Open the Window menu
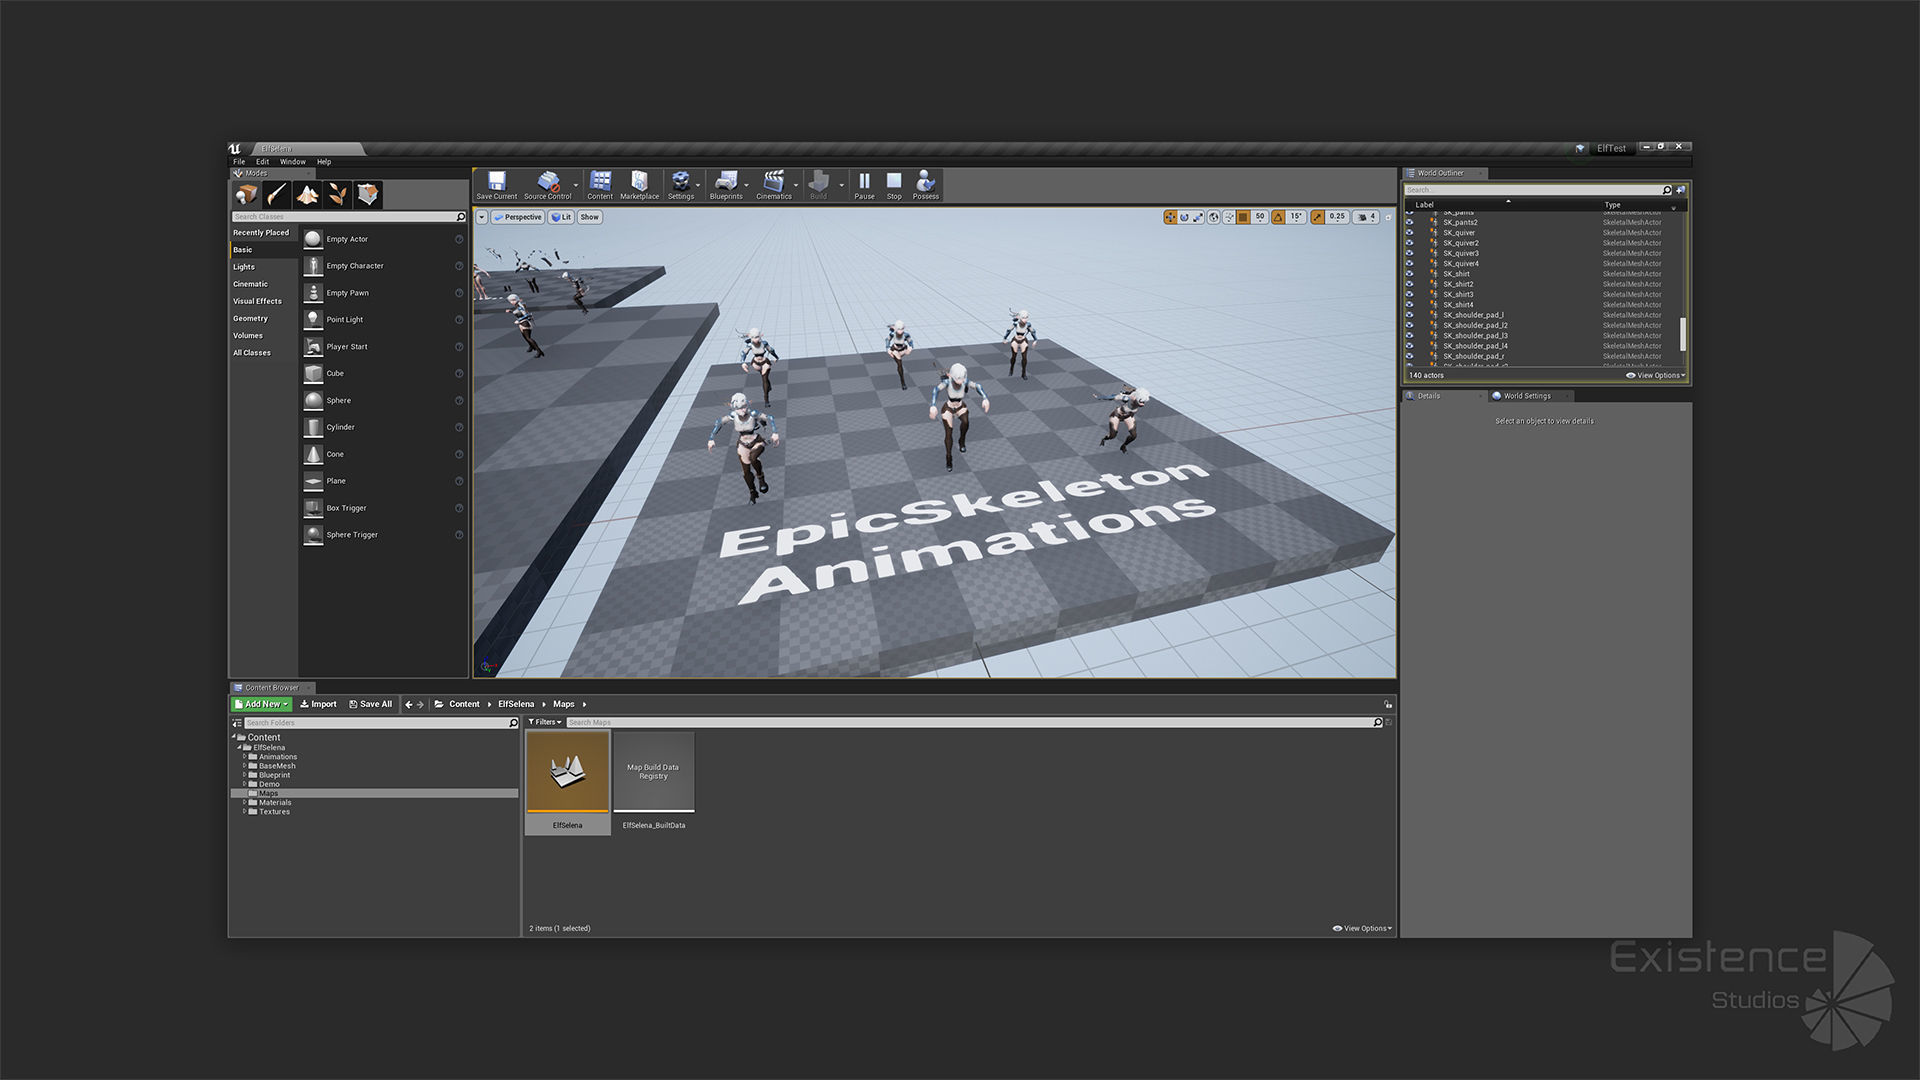 [292, 161]
